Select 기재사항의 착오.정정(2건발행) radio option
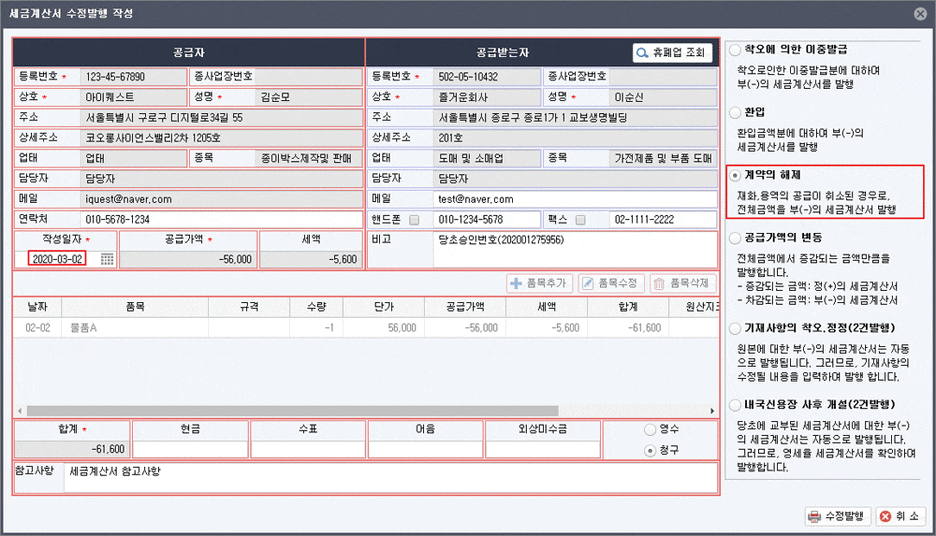Screen dimensions: 936x536 pos(735,328)
